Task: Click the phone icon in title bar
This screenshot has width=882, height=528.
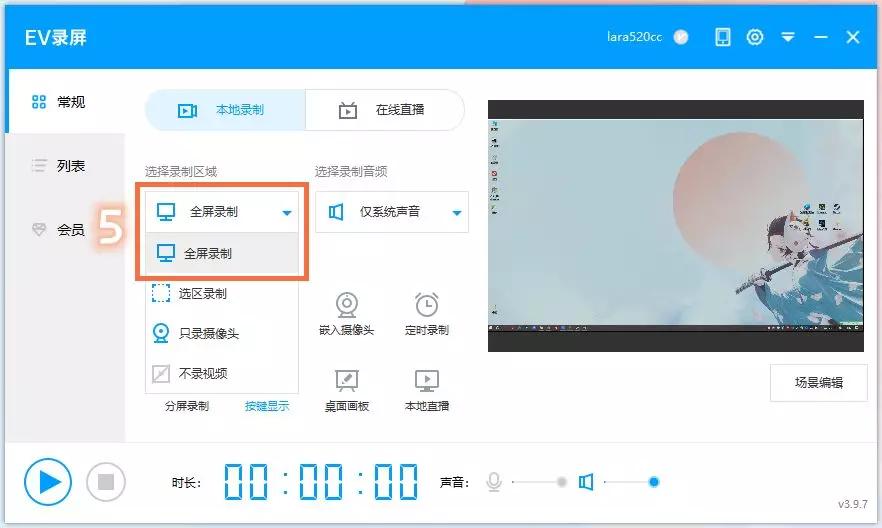Action: pos(722,37)
